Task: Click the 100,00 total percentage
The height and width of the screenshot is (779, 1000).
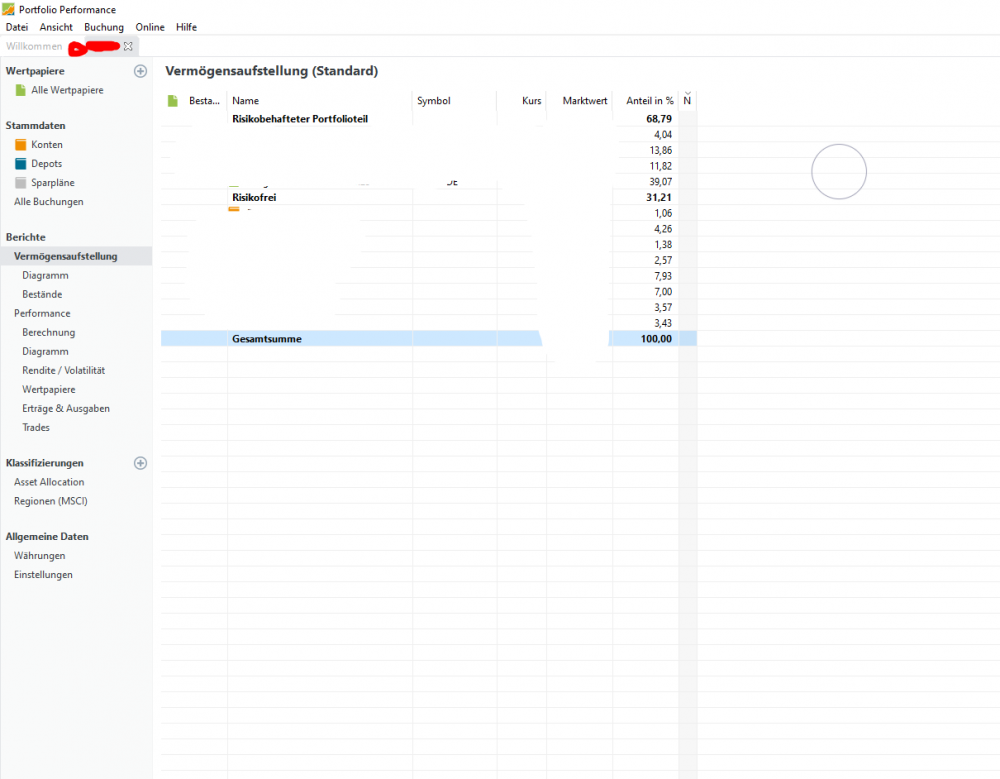Action: click(656, 339)
